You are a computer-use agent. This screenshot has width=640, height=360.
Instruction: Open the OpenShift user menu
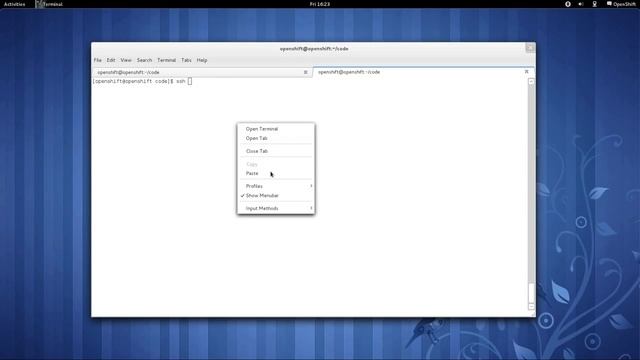point(621,4)
